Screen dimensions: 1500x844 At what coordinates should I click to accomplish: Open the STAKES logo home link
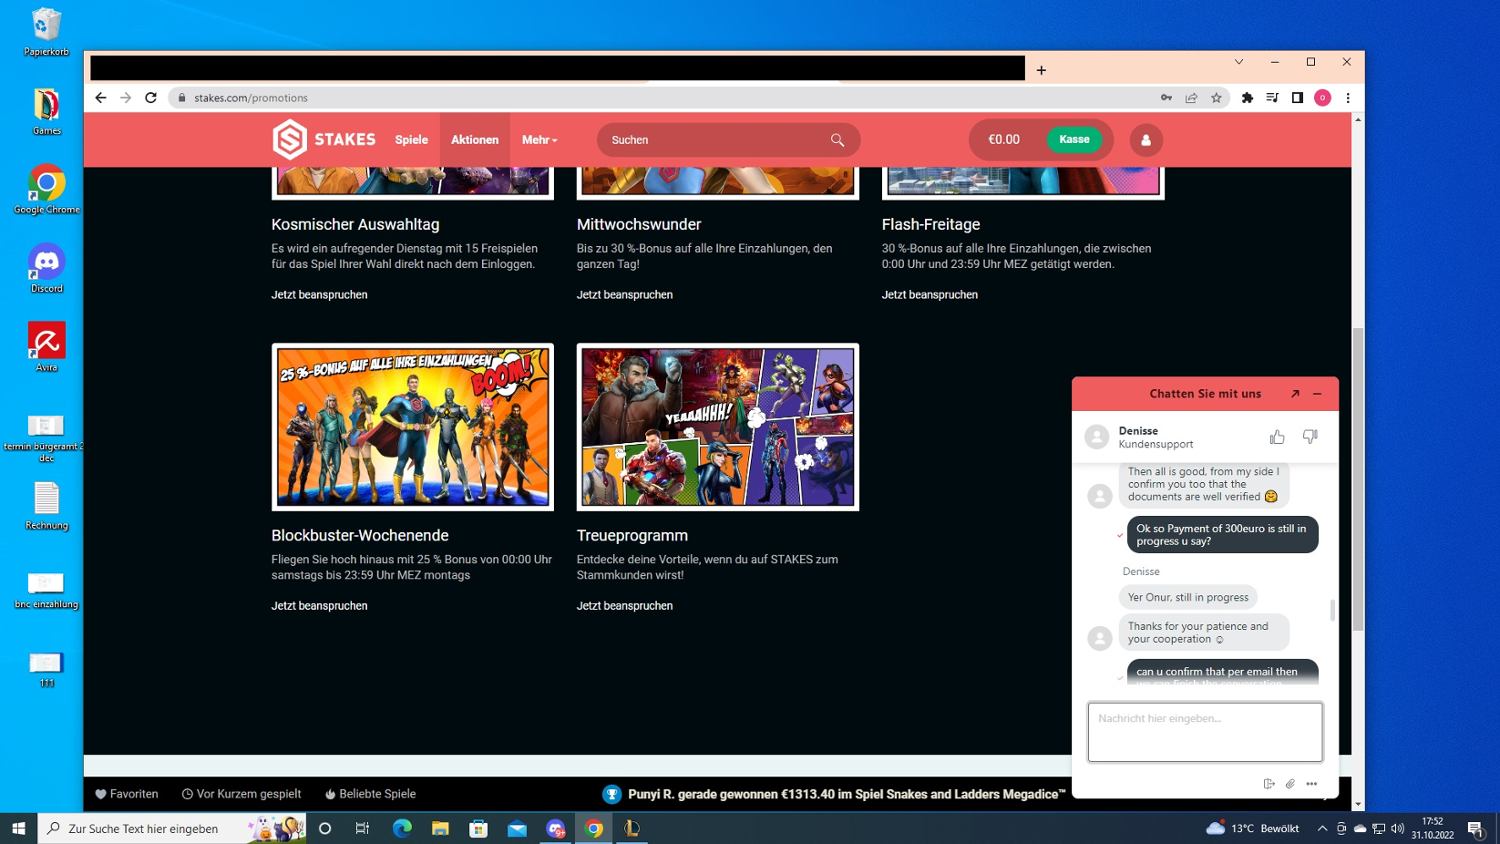(x=324, y=140)
